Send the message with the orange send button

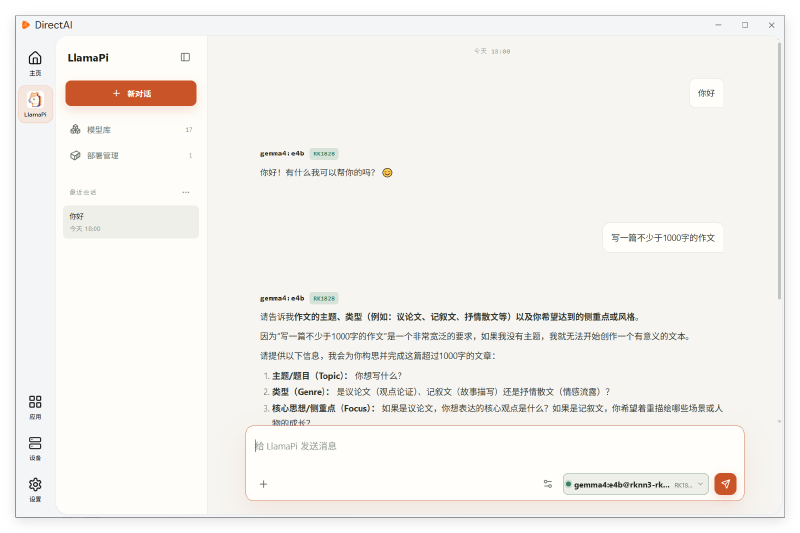click(725, 484)
